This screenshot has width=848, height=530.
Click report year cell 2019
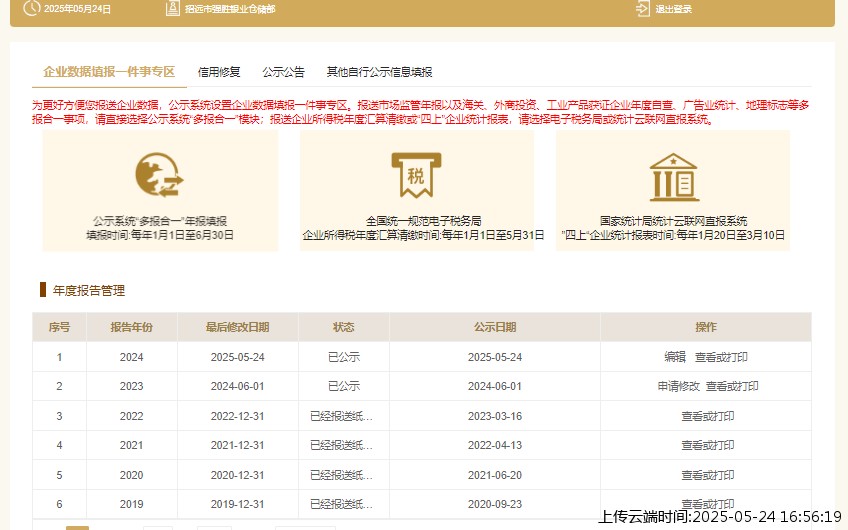pos(131,504)
